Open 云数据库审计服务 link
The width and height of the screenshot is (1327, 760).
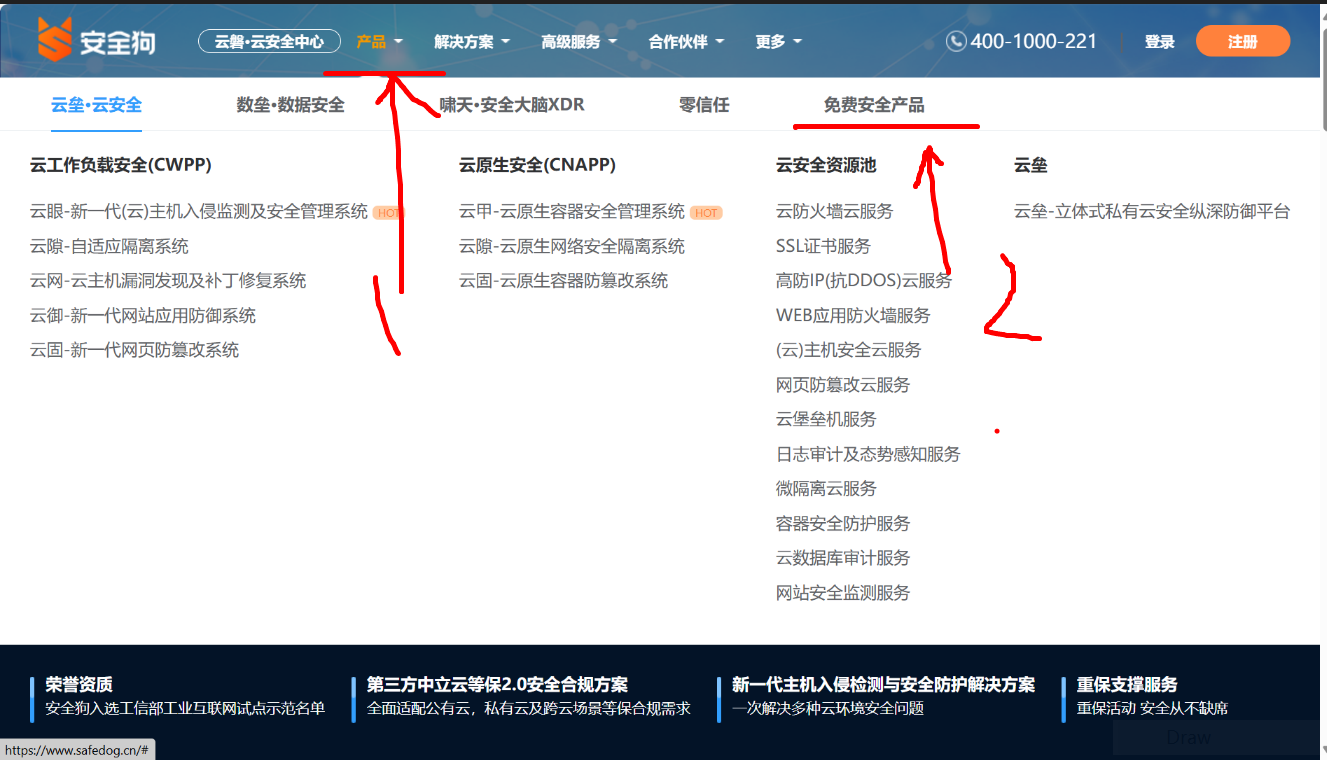pos(843,558)
